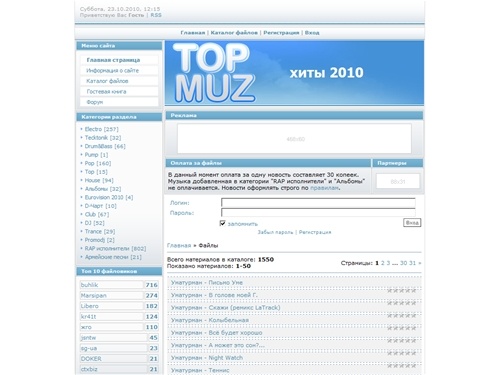Open Drum&Bass [66] category
Screen dimensions: 500x375
(x=105, y=146)
